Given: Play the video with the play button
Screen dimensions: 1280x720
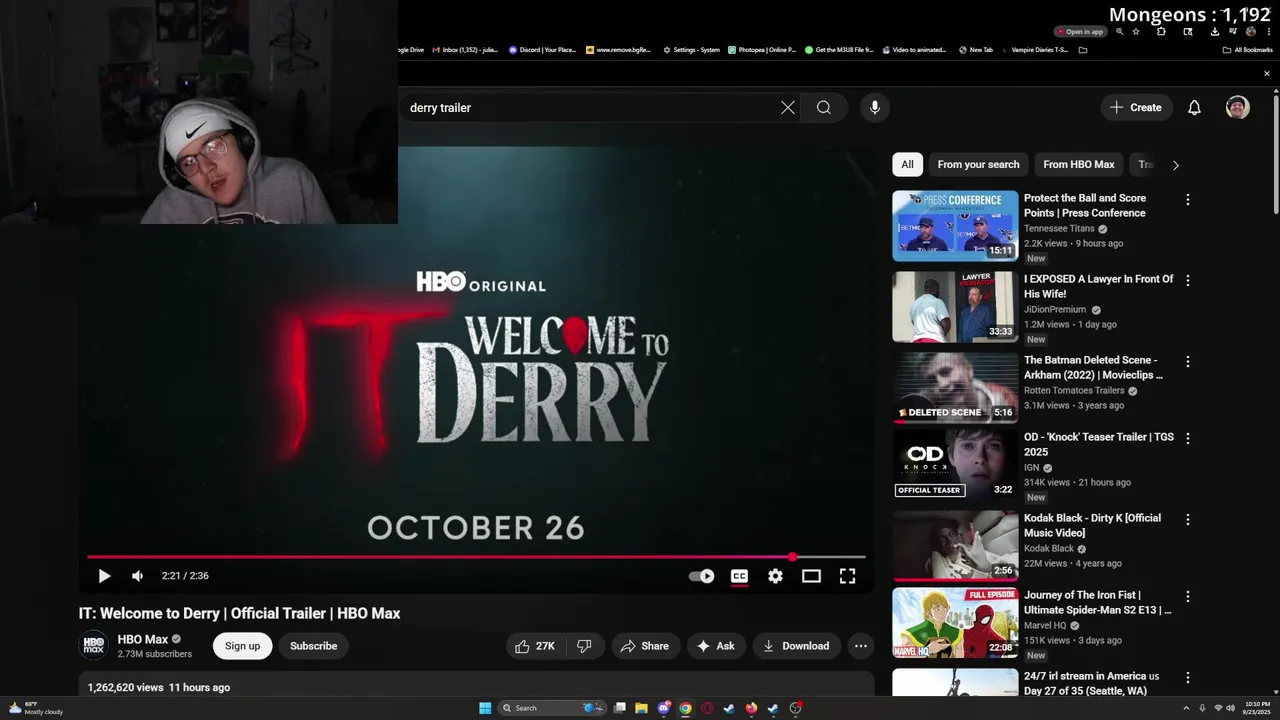Looking at the screenshot, I should 104,576.
